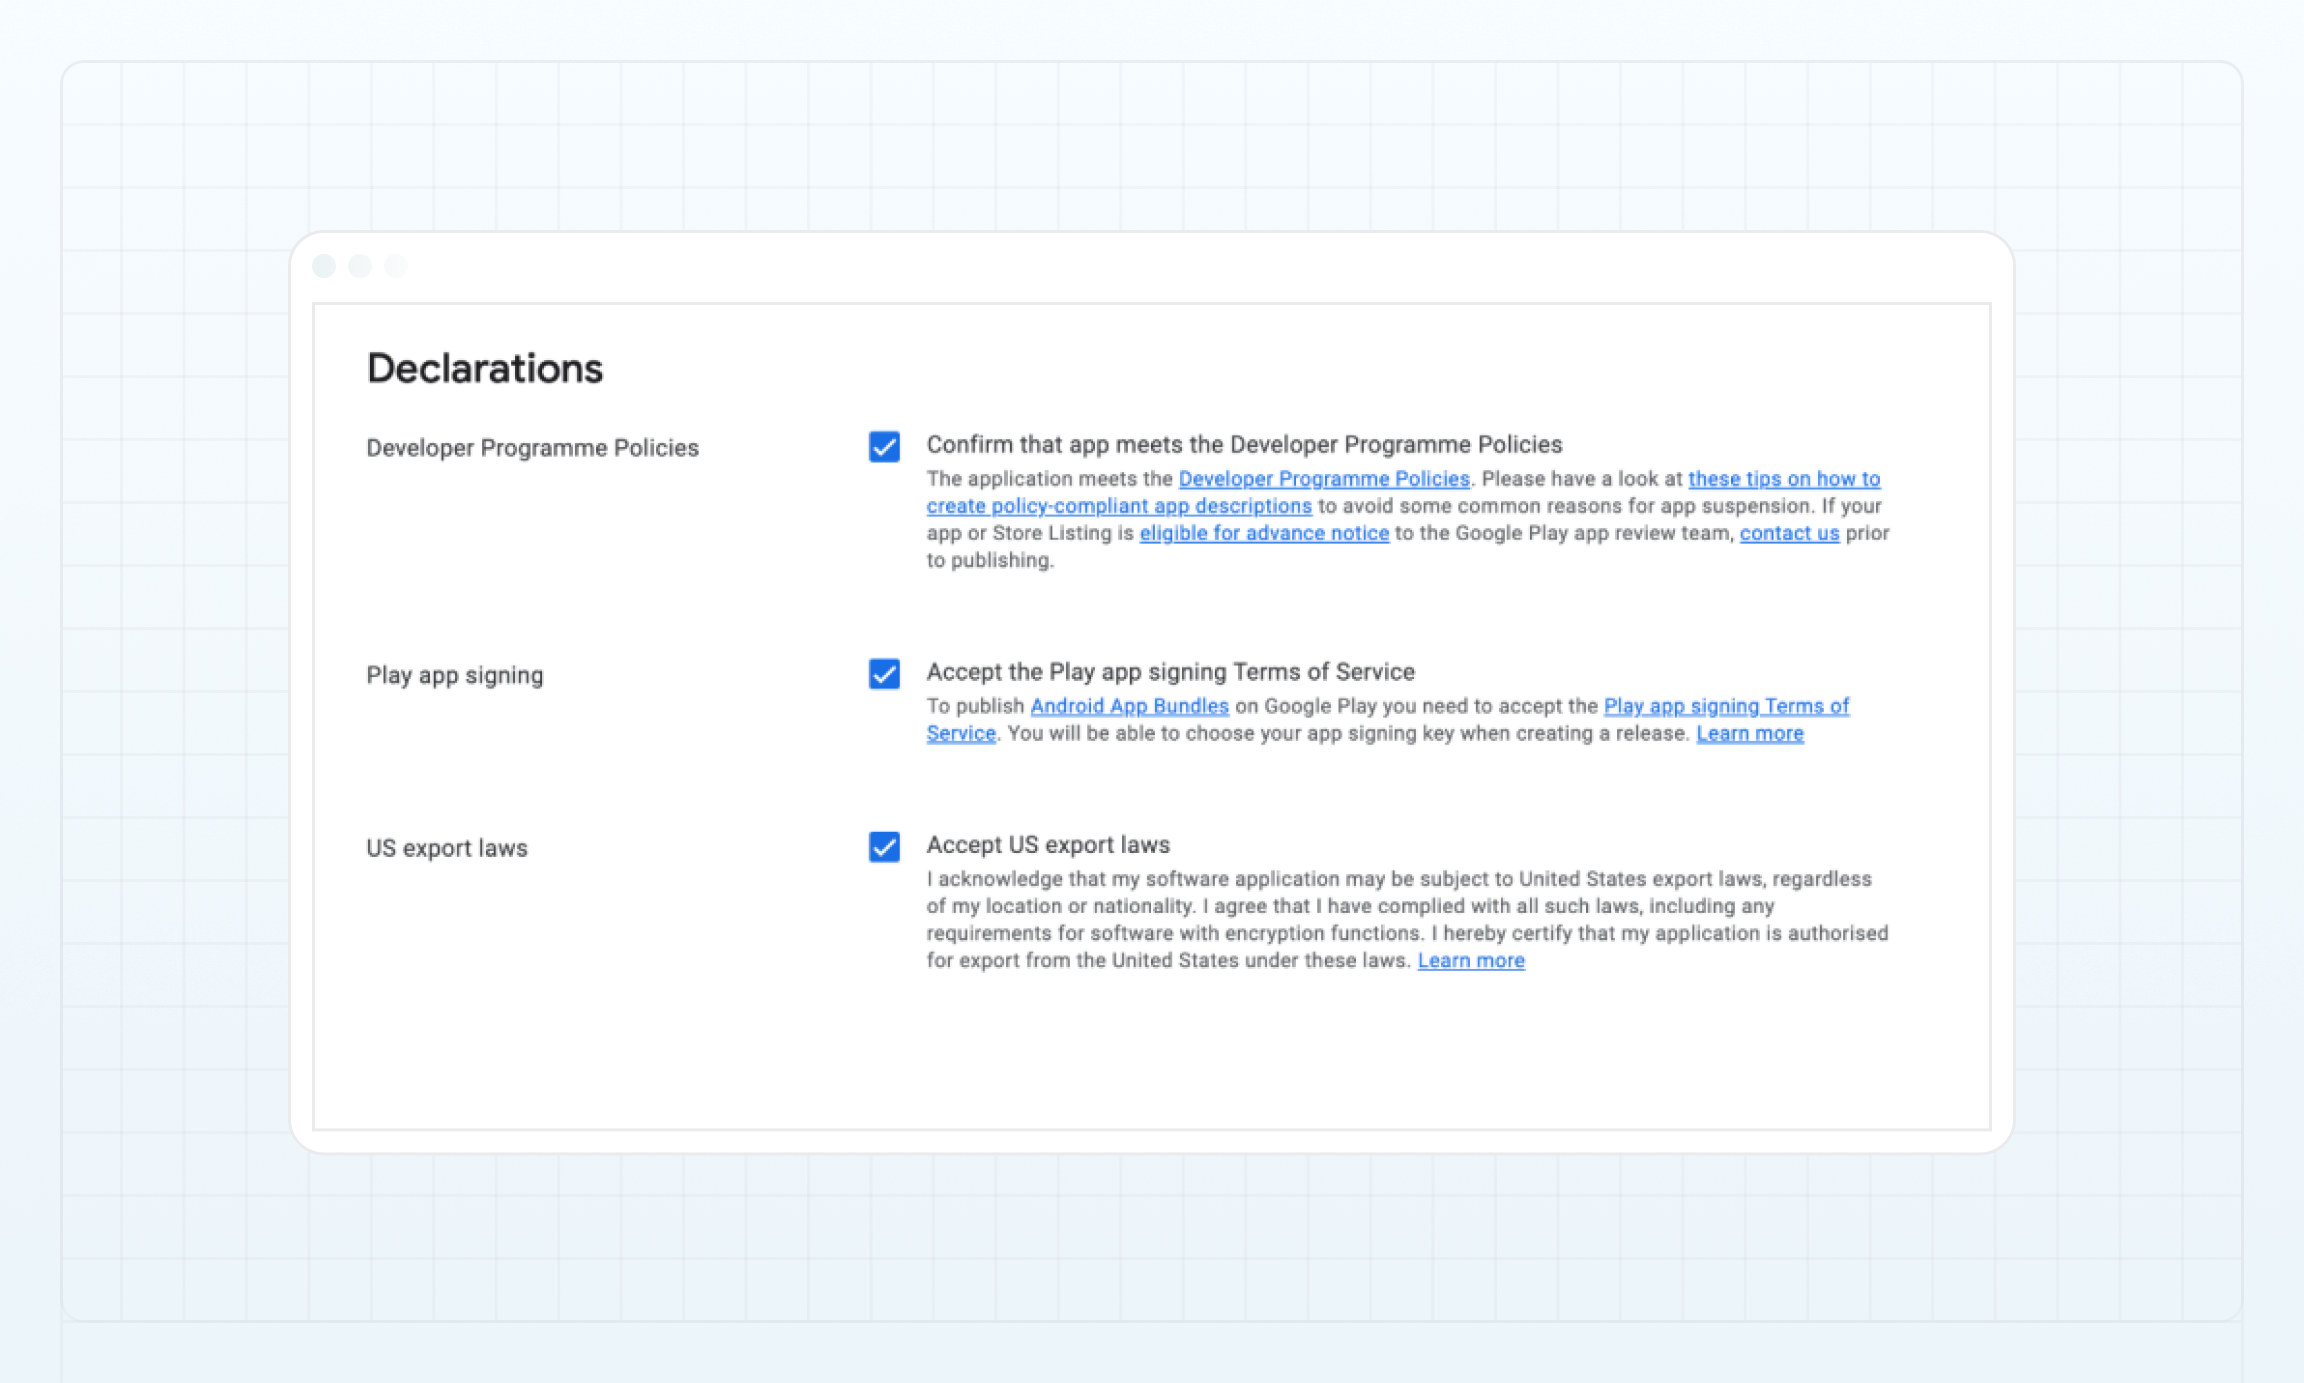Click the 'contact us' link
Screen dimensions: 2304x1383
1788,533
